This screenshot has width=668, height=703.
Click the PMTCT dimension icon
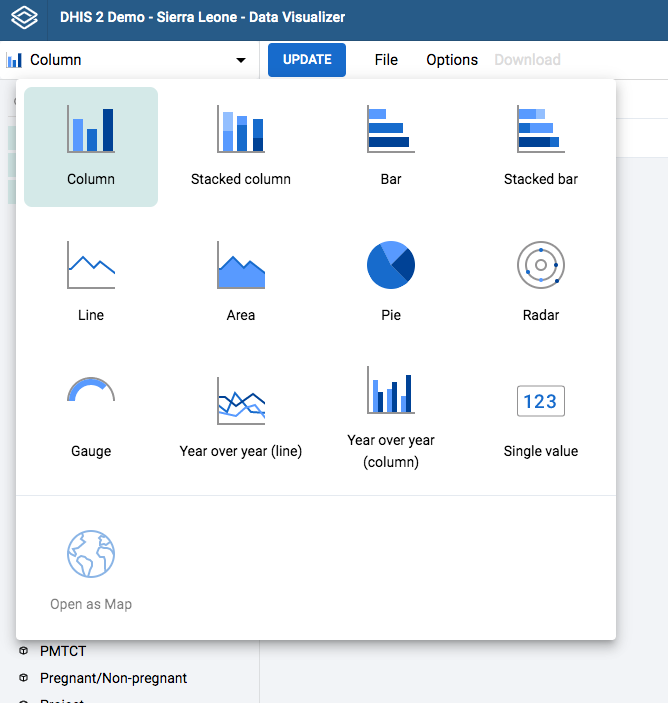point(24,651)
